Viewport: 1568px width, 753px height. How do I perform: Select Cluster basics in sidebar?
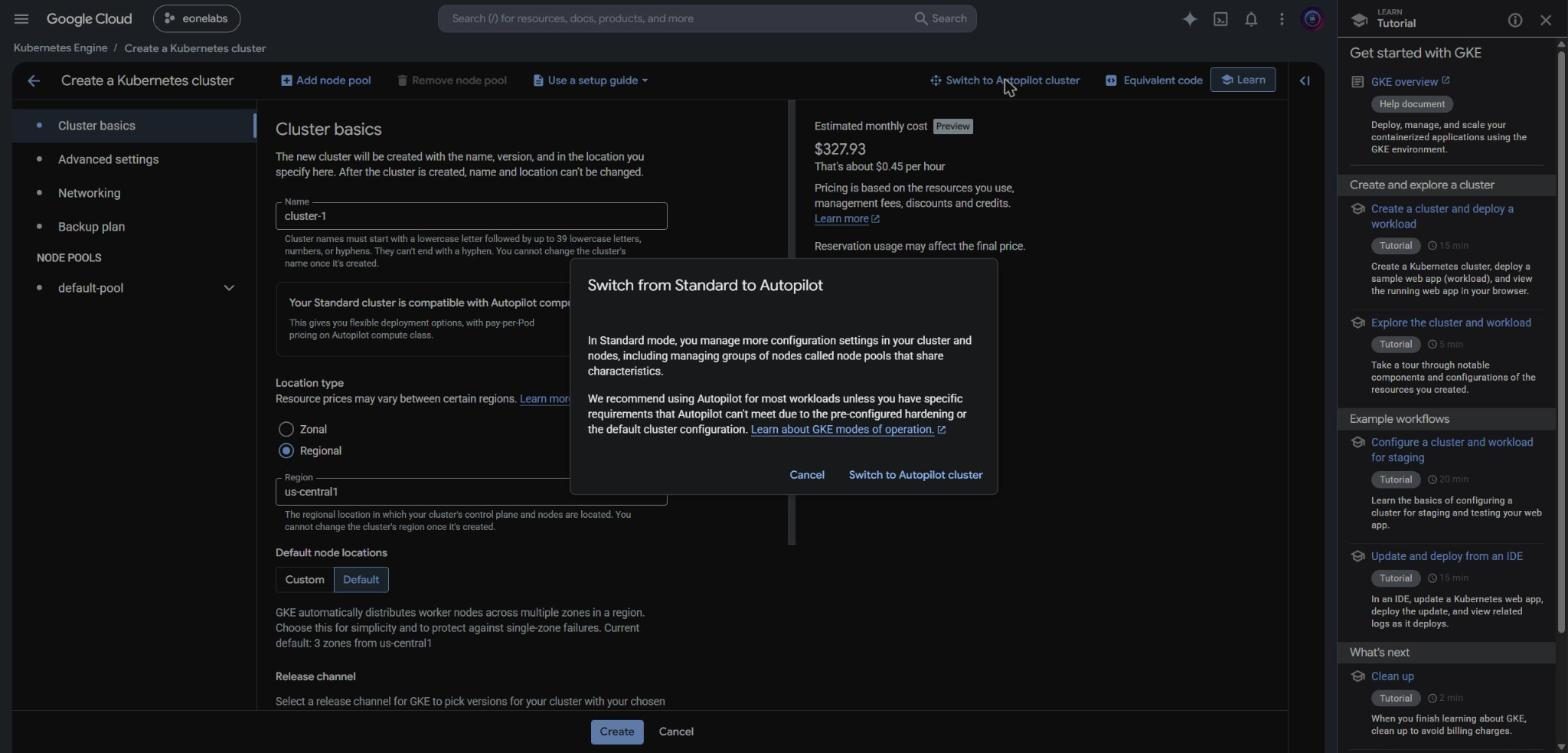[134, 125]
